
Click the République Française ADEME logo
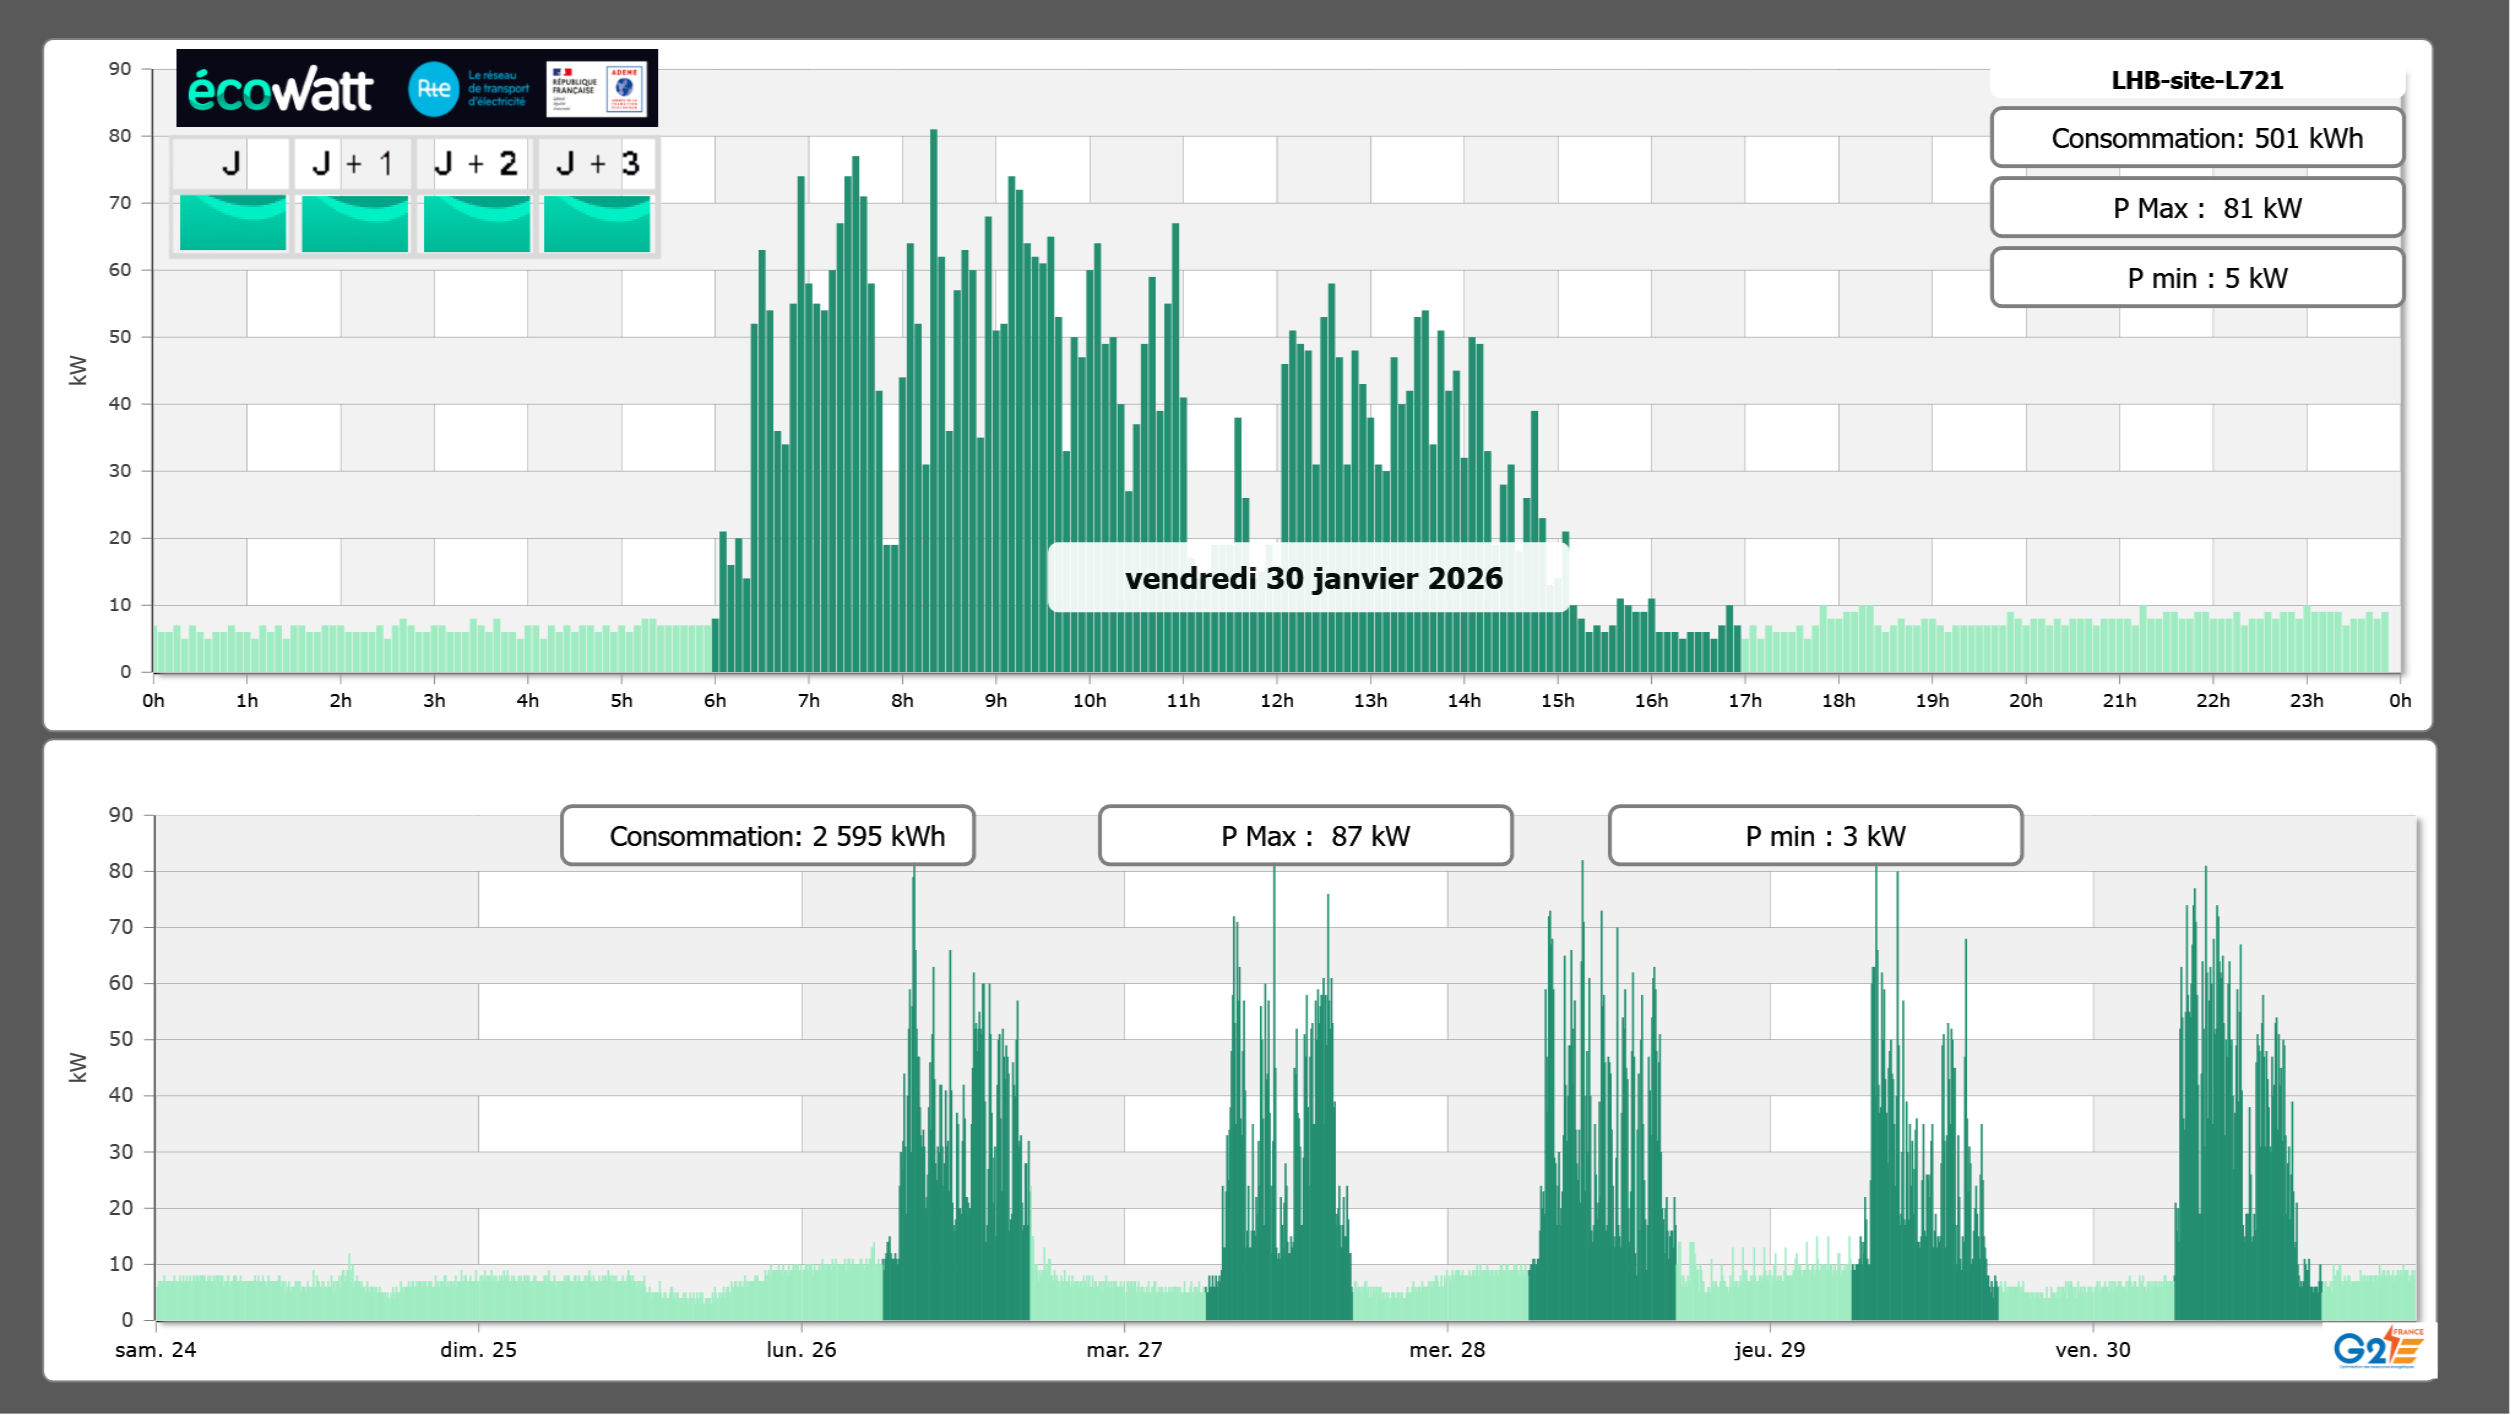597,89
